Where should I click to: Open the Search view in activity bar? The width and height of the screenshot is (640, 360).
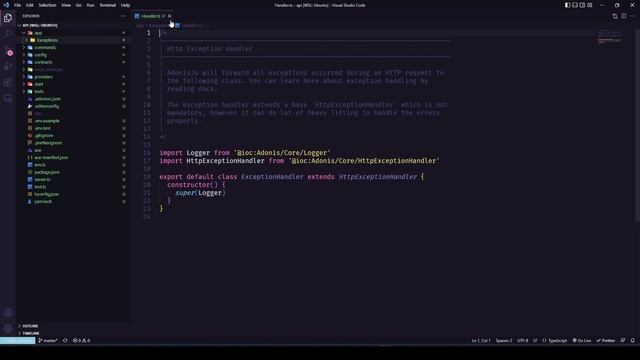point(8,34)
